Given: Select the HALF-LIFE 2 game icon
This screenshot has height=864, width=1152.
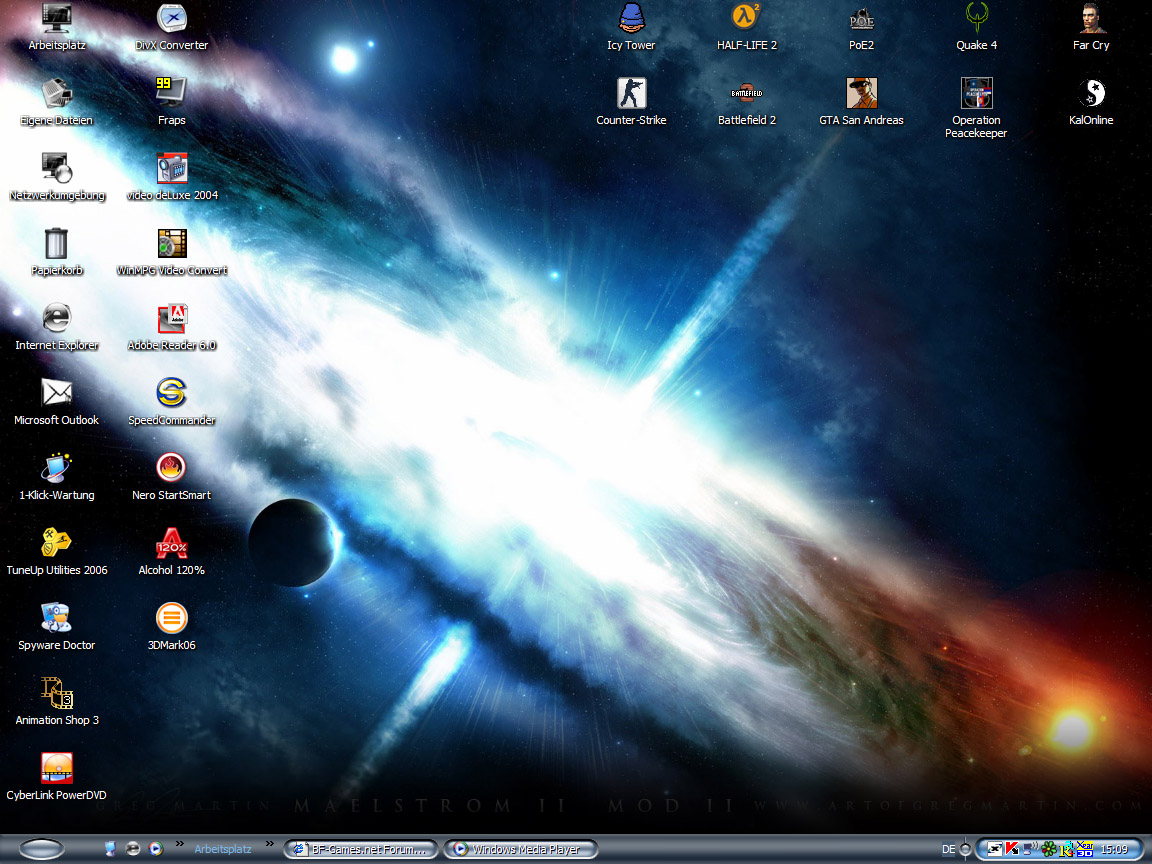Looking at the screenshot, I should coord(746,26).
